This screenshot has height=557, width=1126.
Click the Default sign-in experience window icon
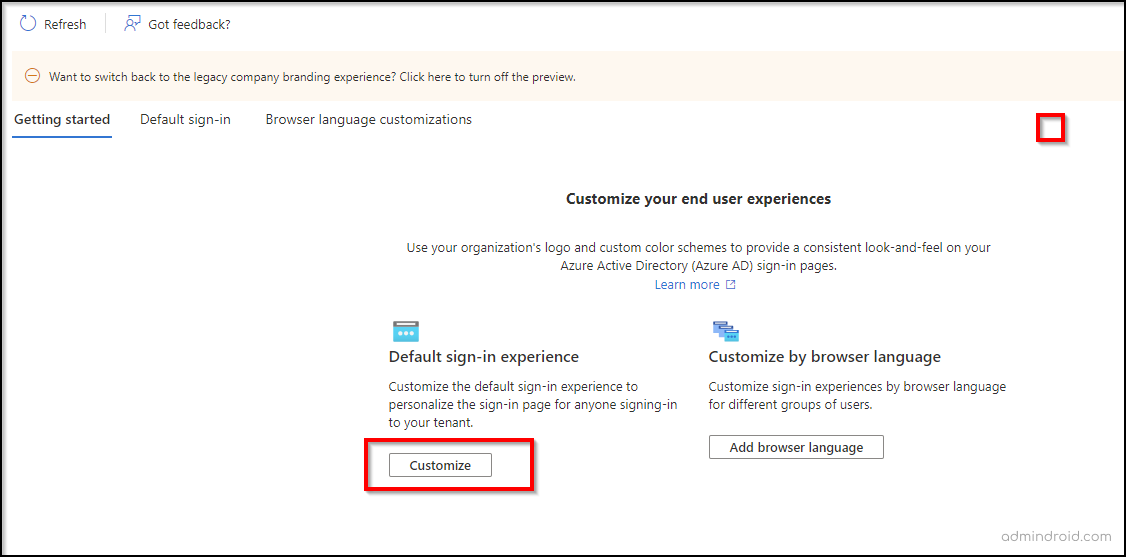click(x=406, y=331)
